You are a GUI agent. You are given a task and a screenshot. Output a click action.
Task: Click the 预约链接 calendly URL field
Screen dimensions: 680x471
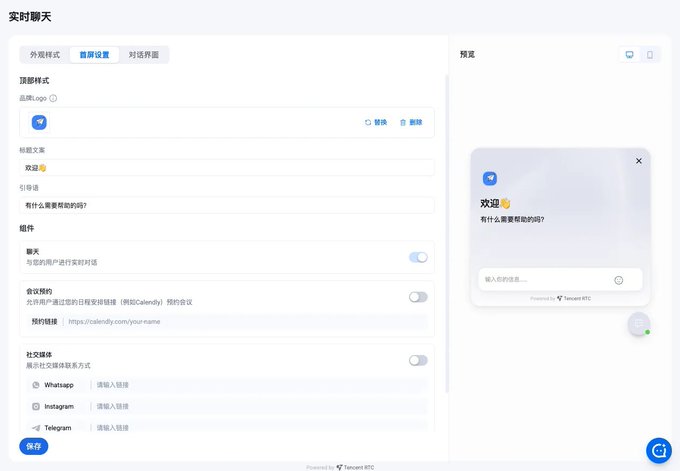246,322
